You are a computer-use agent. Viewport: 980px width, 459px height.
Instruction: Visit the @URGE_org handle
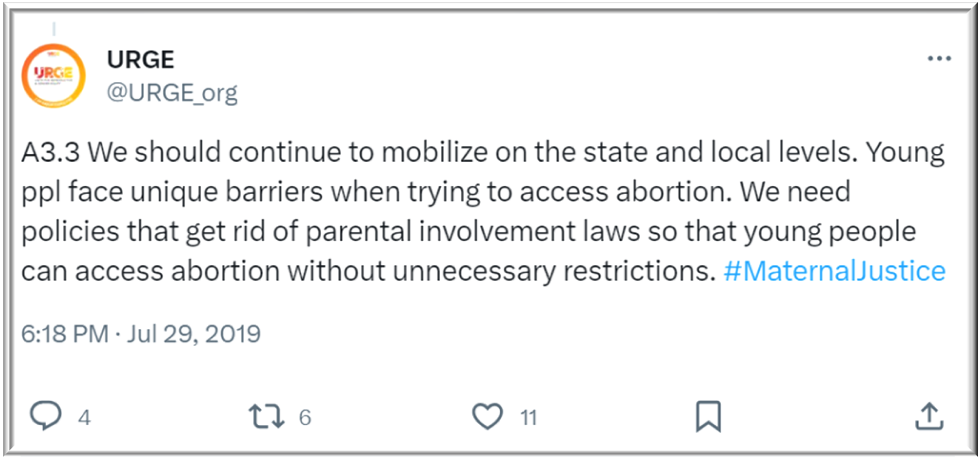tap(172, 93)
